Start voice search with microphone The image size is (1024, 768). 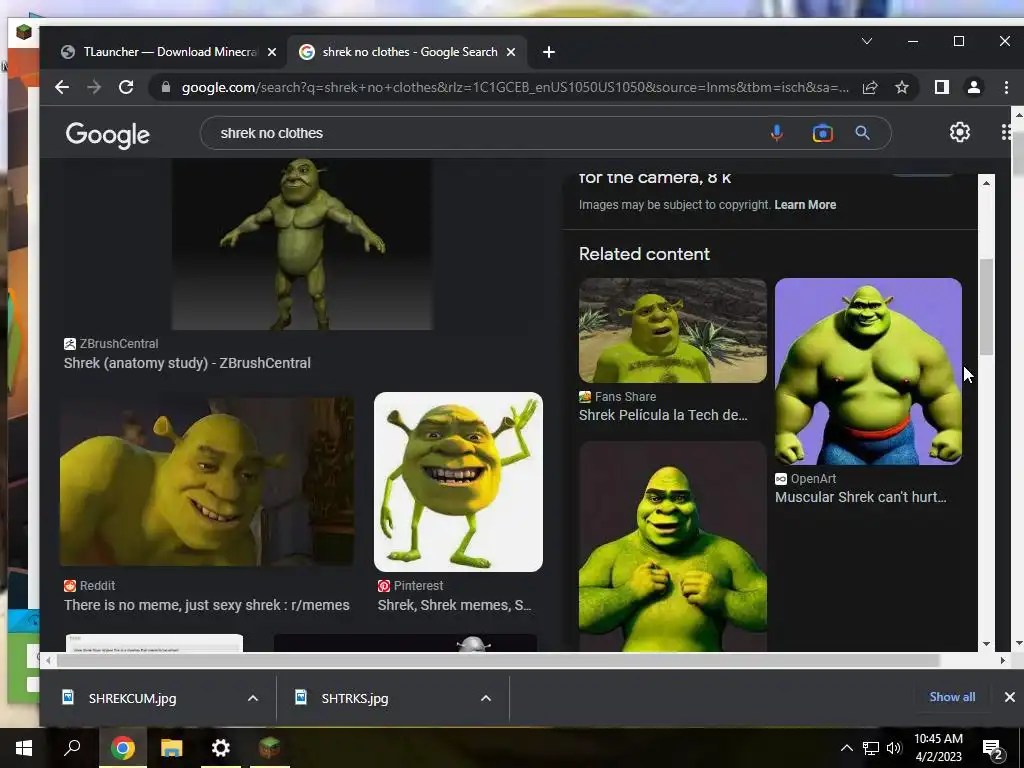tap(776, 133)
